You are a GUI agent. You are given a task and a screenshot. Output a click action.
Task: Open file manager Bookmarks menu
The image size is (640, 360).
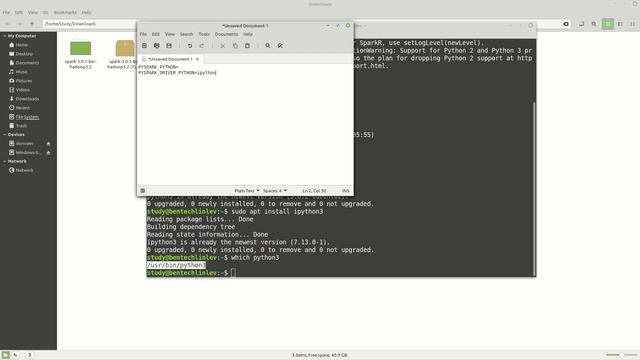pyautogui.click(x=65, y=13)
